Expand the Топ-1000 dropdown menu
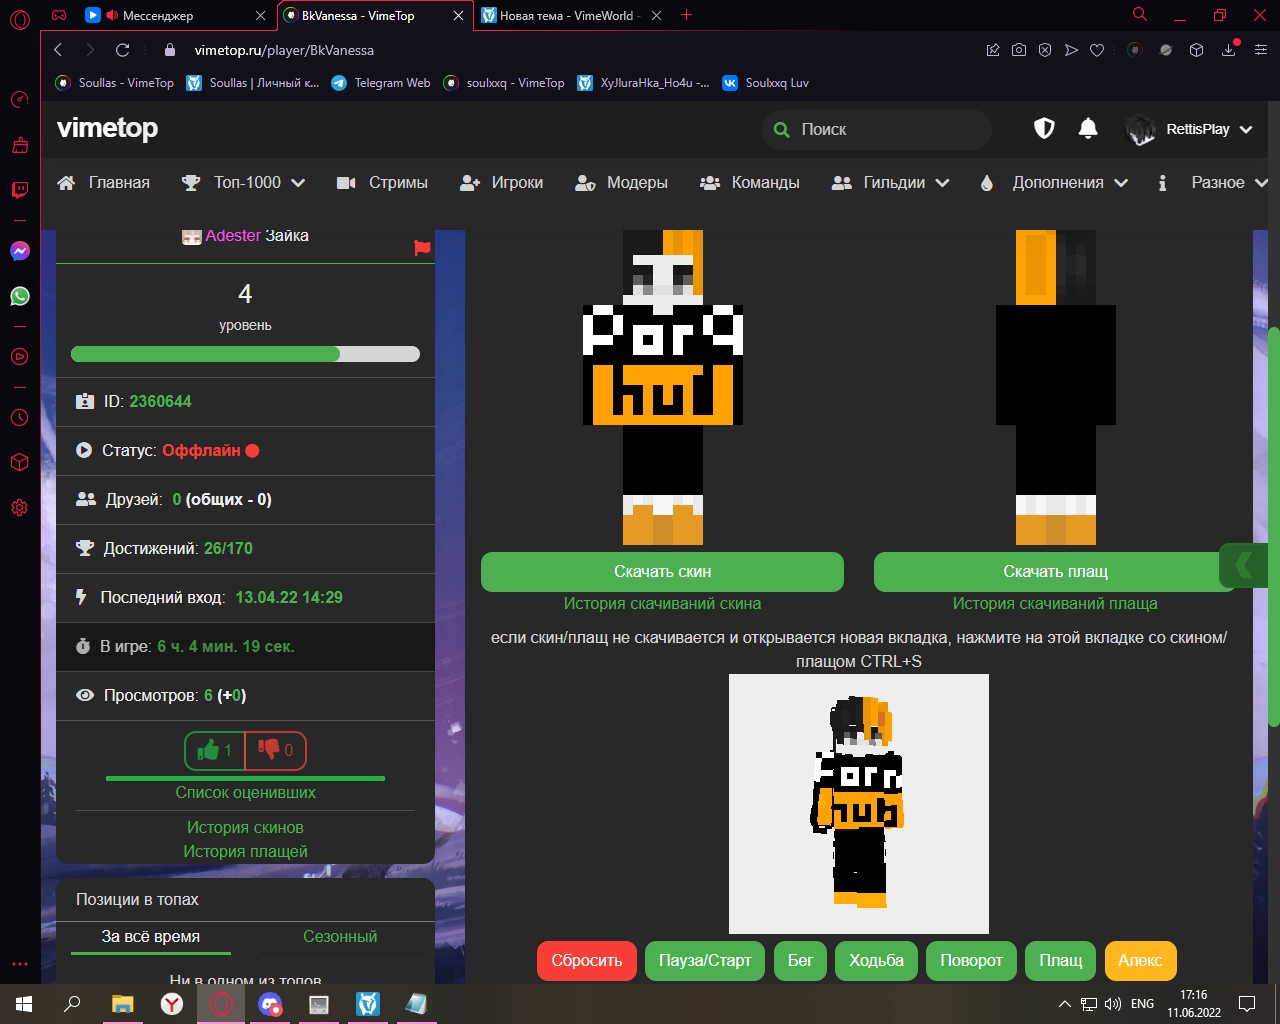 coord(244,183)
